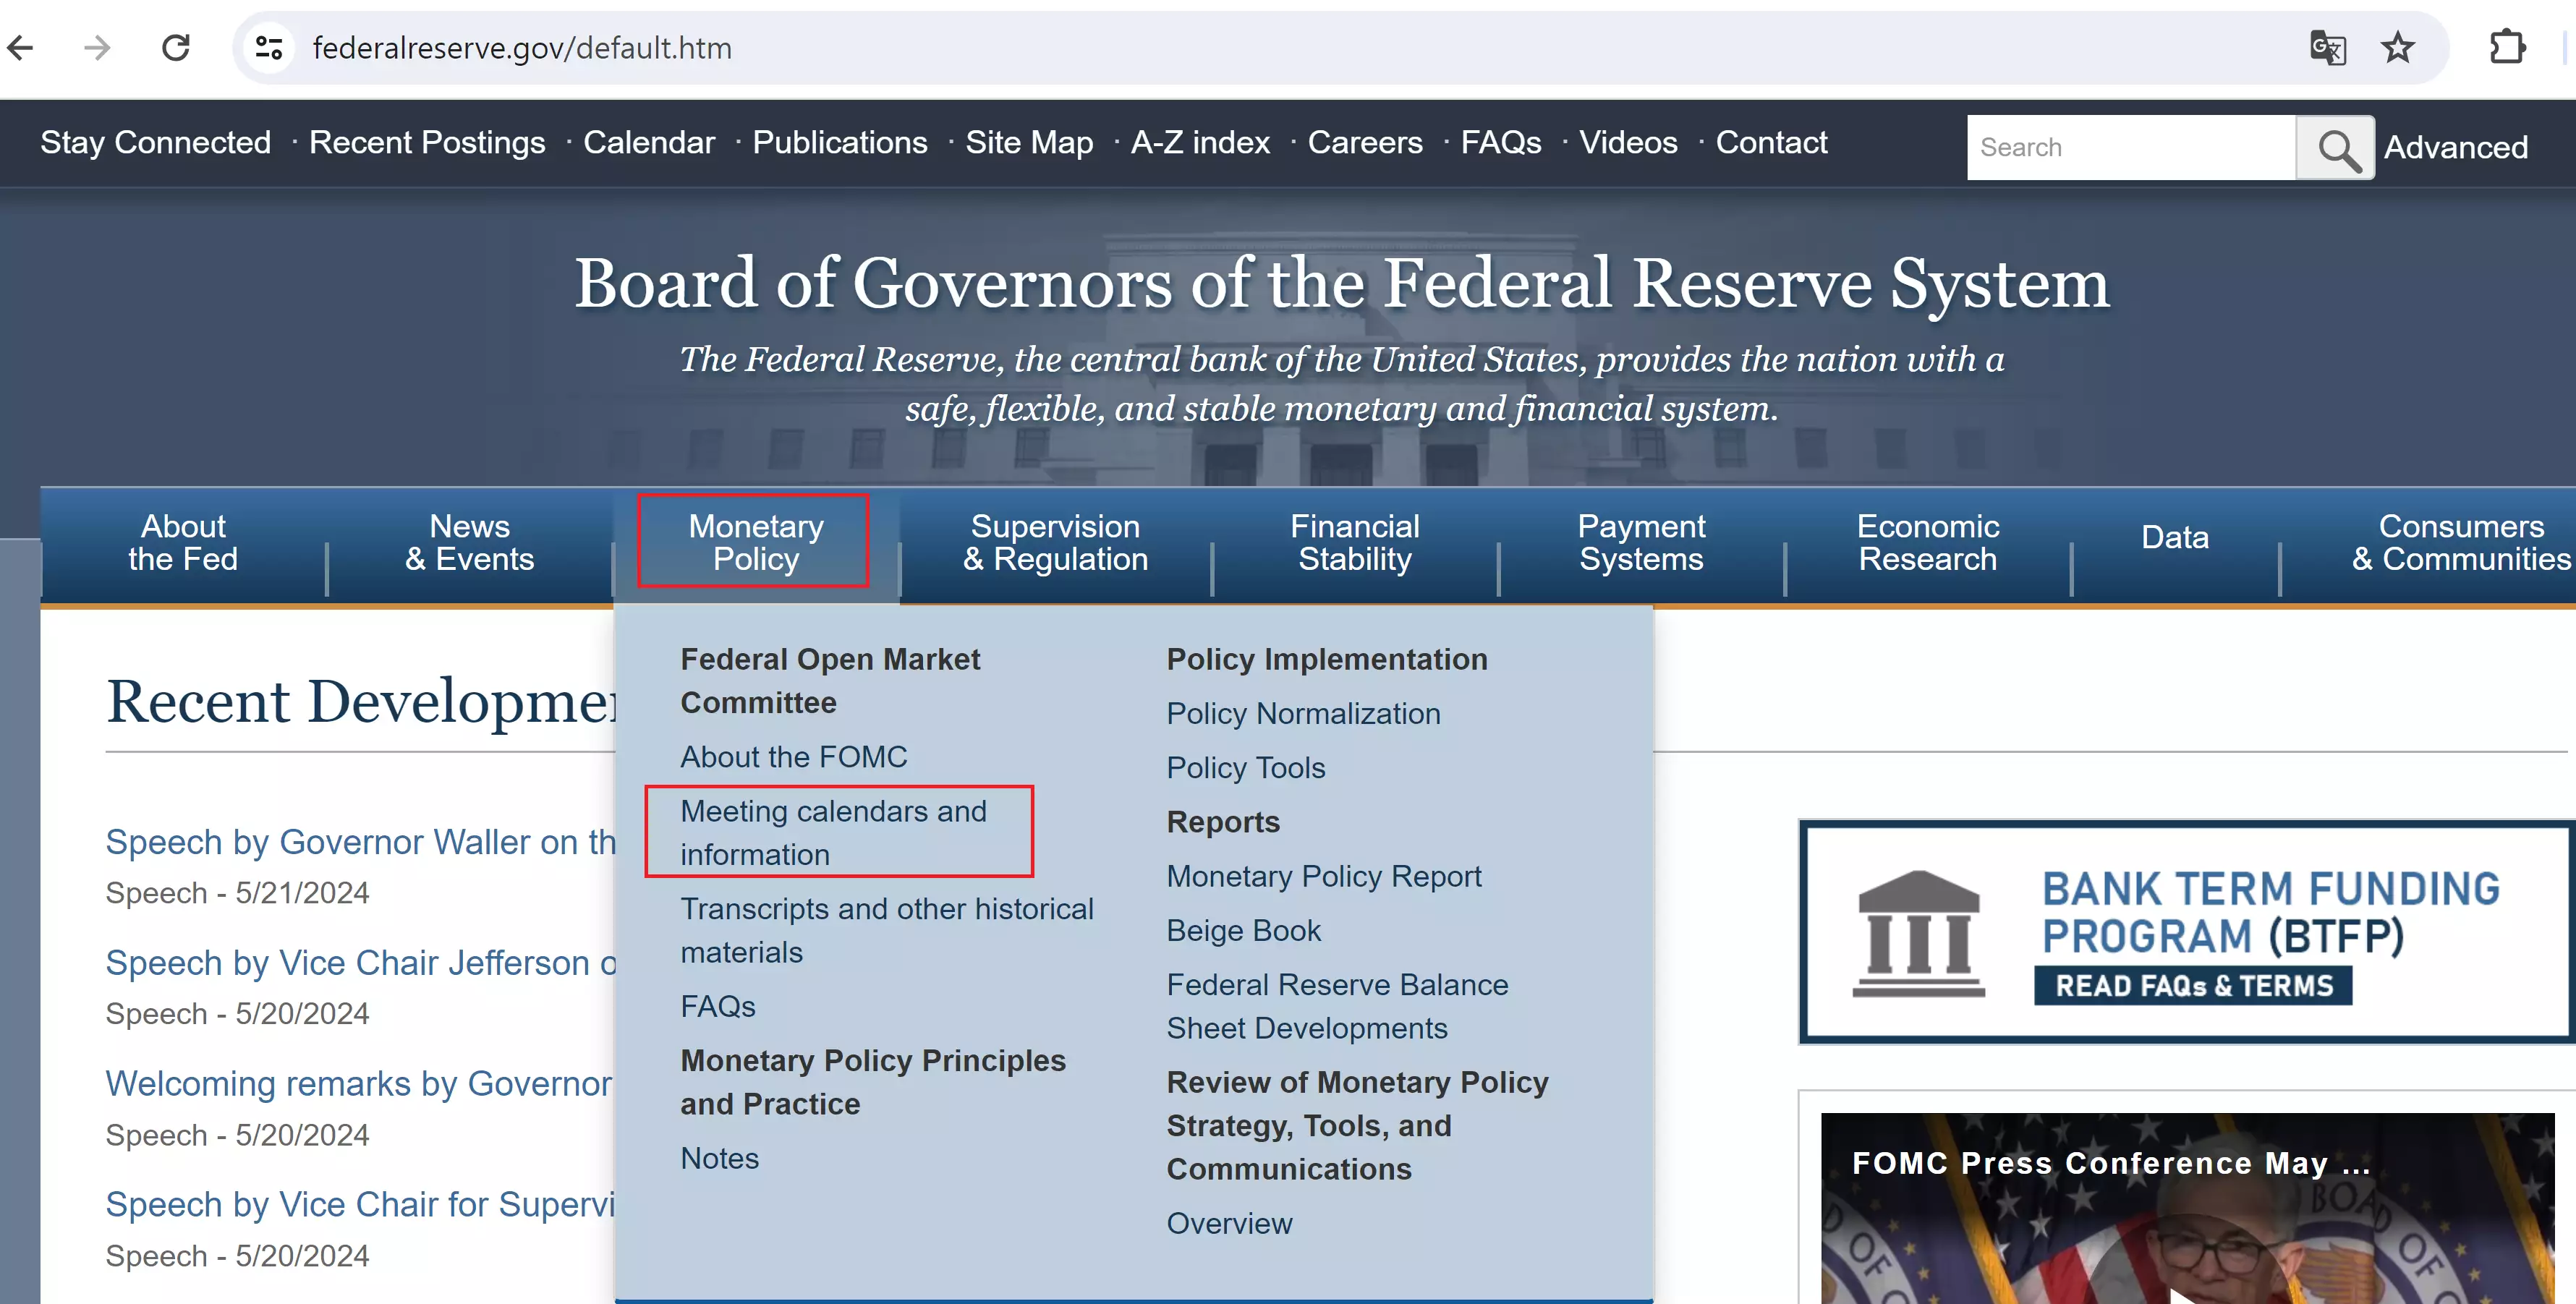Open Transcripts and other historical materials
2576x1304 pixels.
[887, 930]
